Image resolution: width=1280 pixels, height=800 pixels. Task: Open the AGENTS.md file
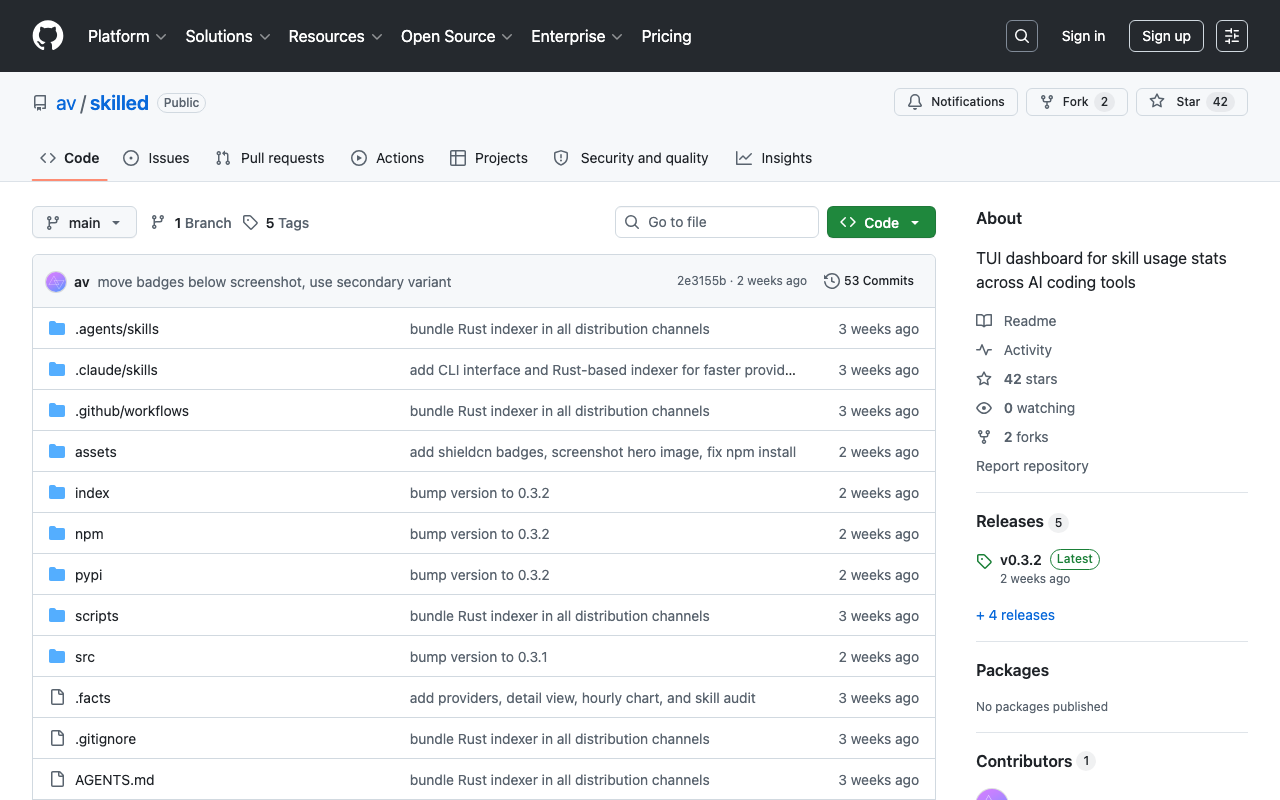click(115, 780)
